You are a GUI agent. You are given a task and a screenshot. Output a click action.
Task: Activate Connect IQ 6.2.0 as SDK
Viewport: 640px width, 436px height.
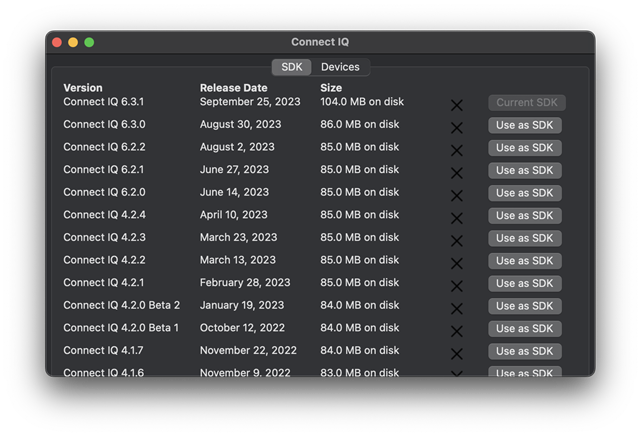[x=525, y=193]
